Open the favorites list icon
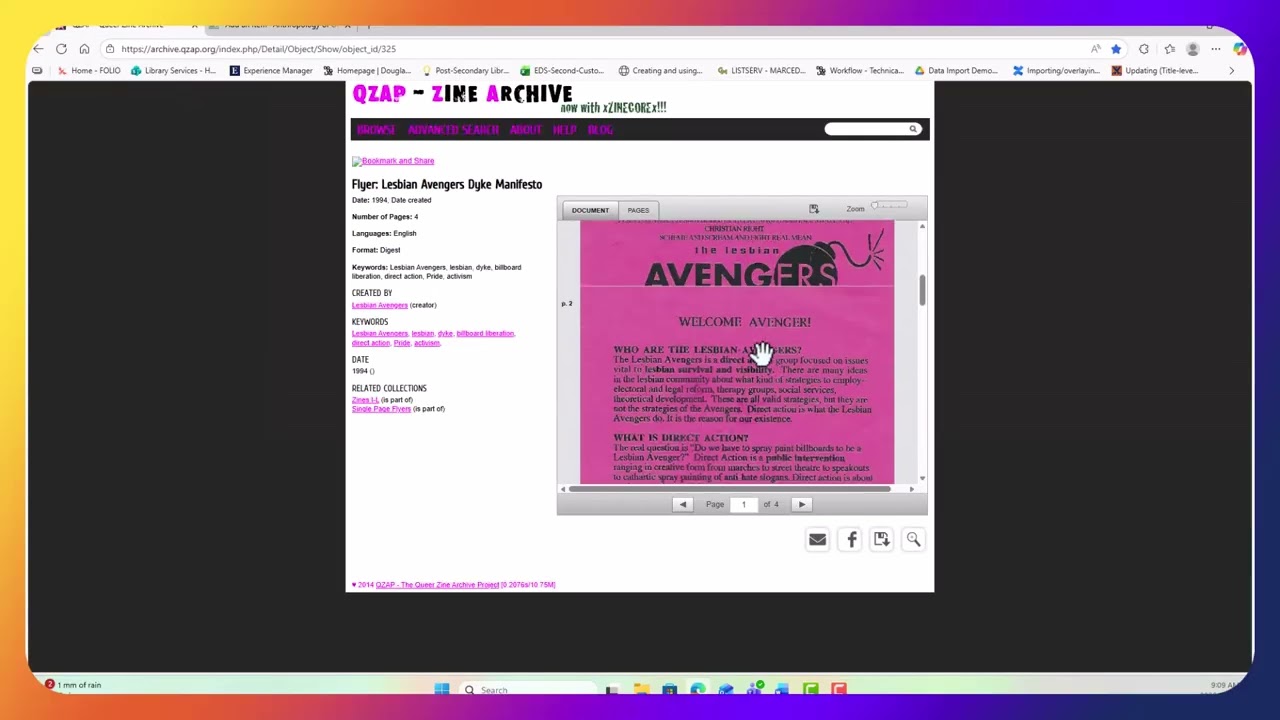 point(1170,49)
